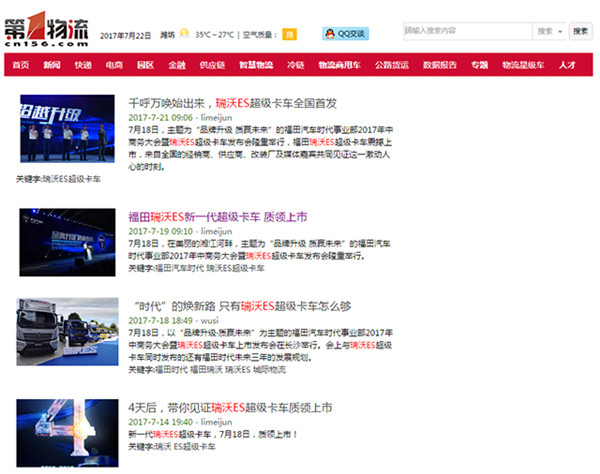Open the 新闻 menu item
600x474 pixels.
[x=52, y=65]
